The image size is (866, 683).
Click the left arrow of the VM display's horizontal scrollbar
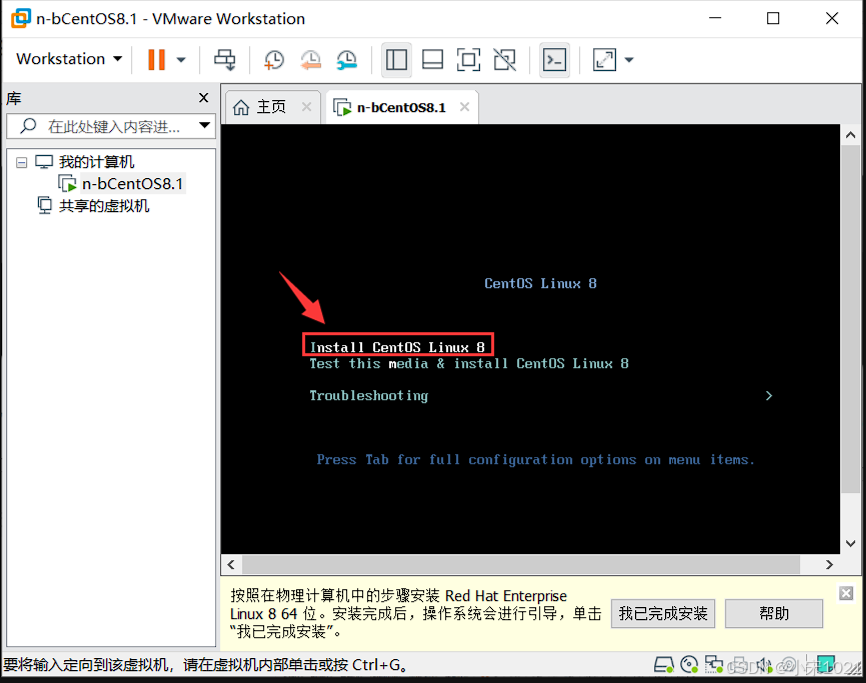(x=231, y=564)
